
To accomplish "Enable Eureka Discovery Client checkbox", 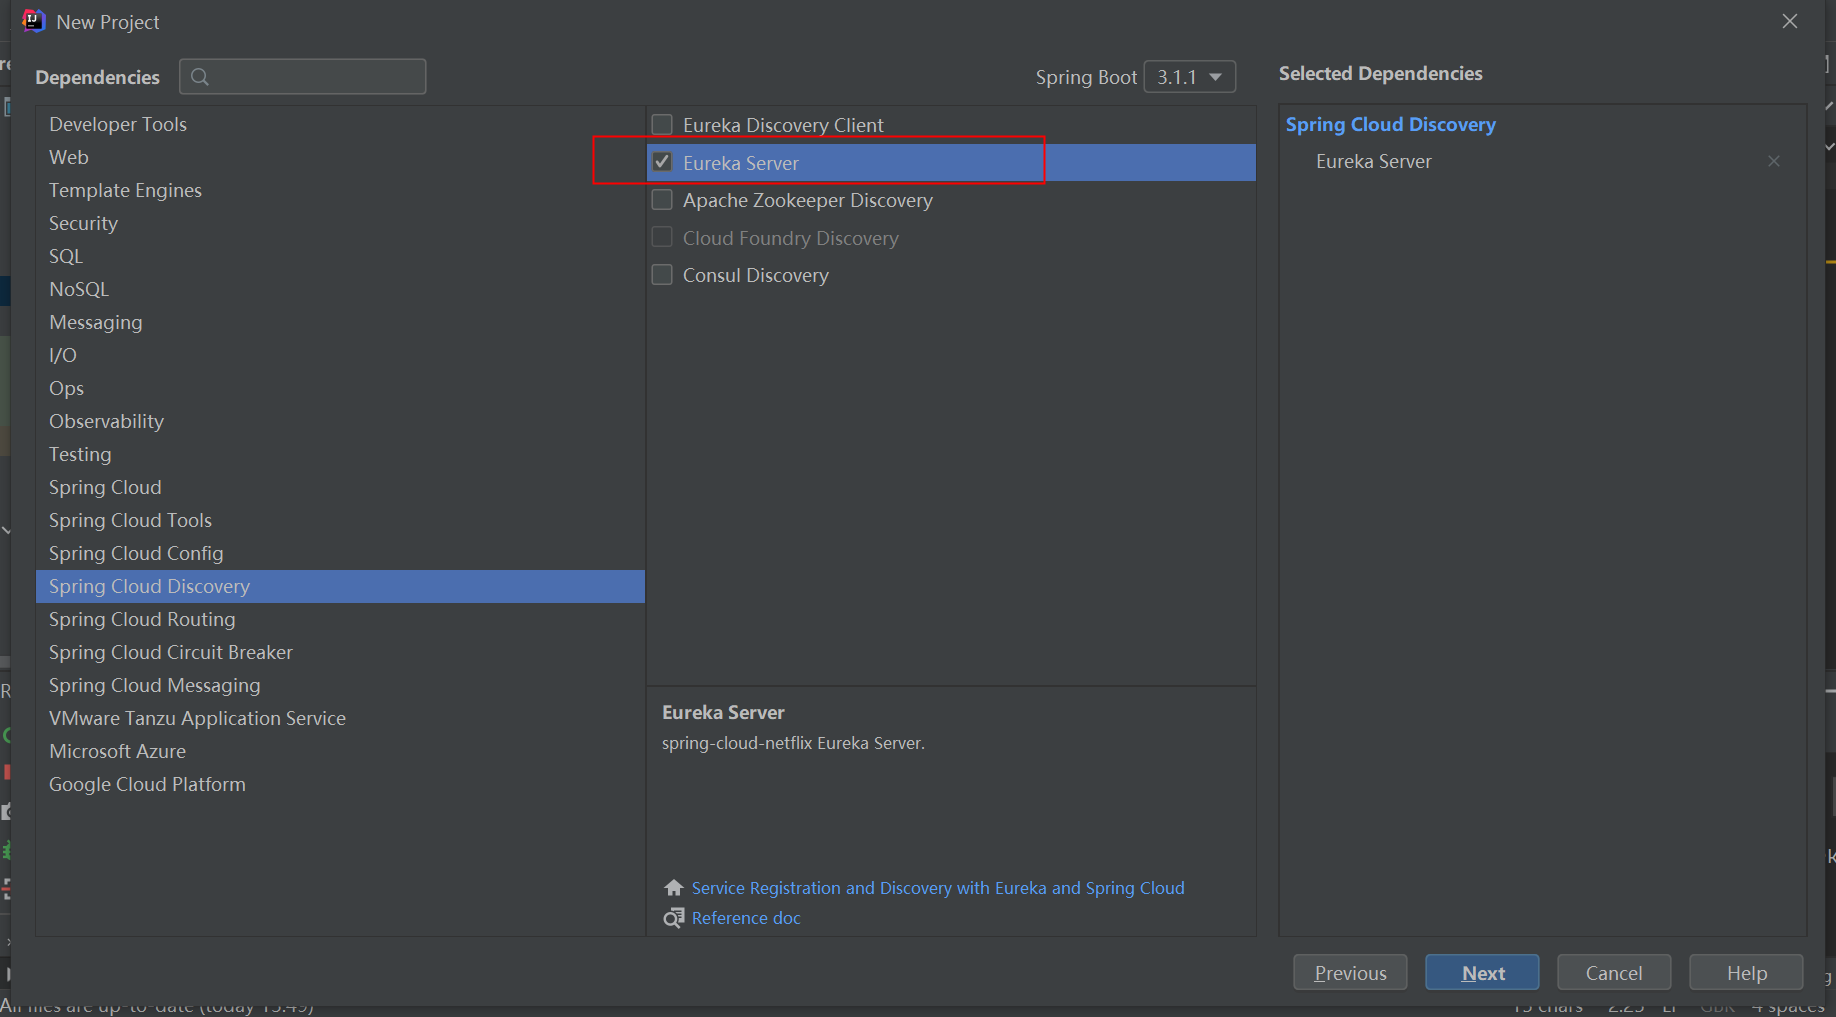I will (x=662, y=125).
